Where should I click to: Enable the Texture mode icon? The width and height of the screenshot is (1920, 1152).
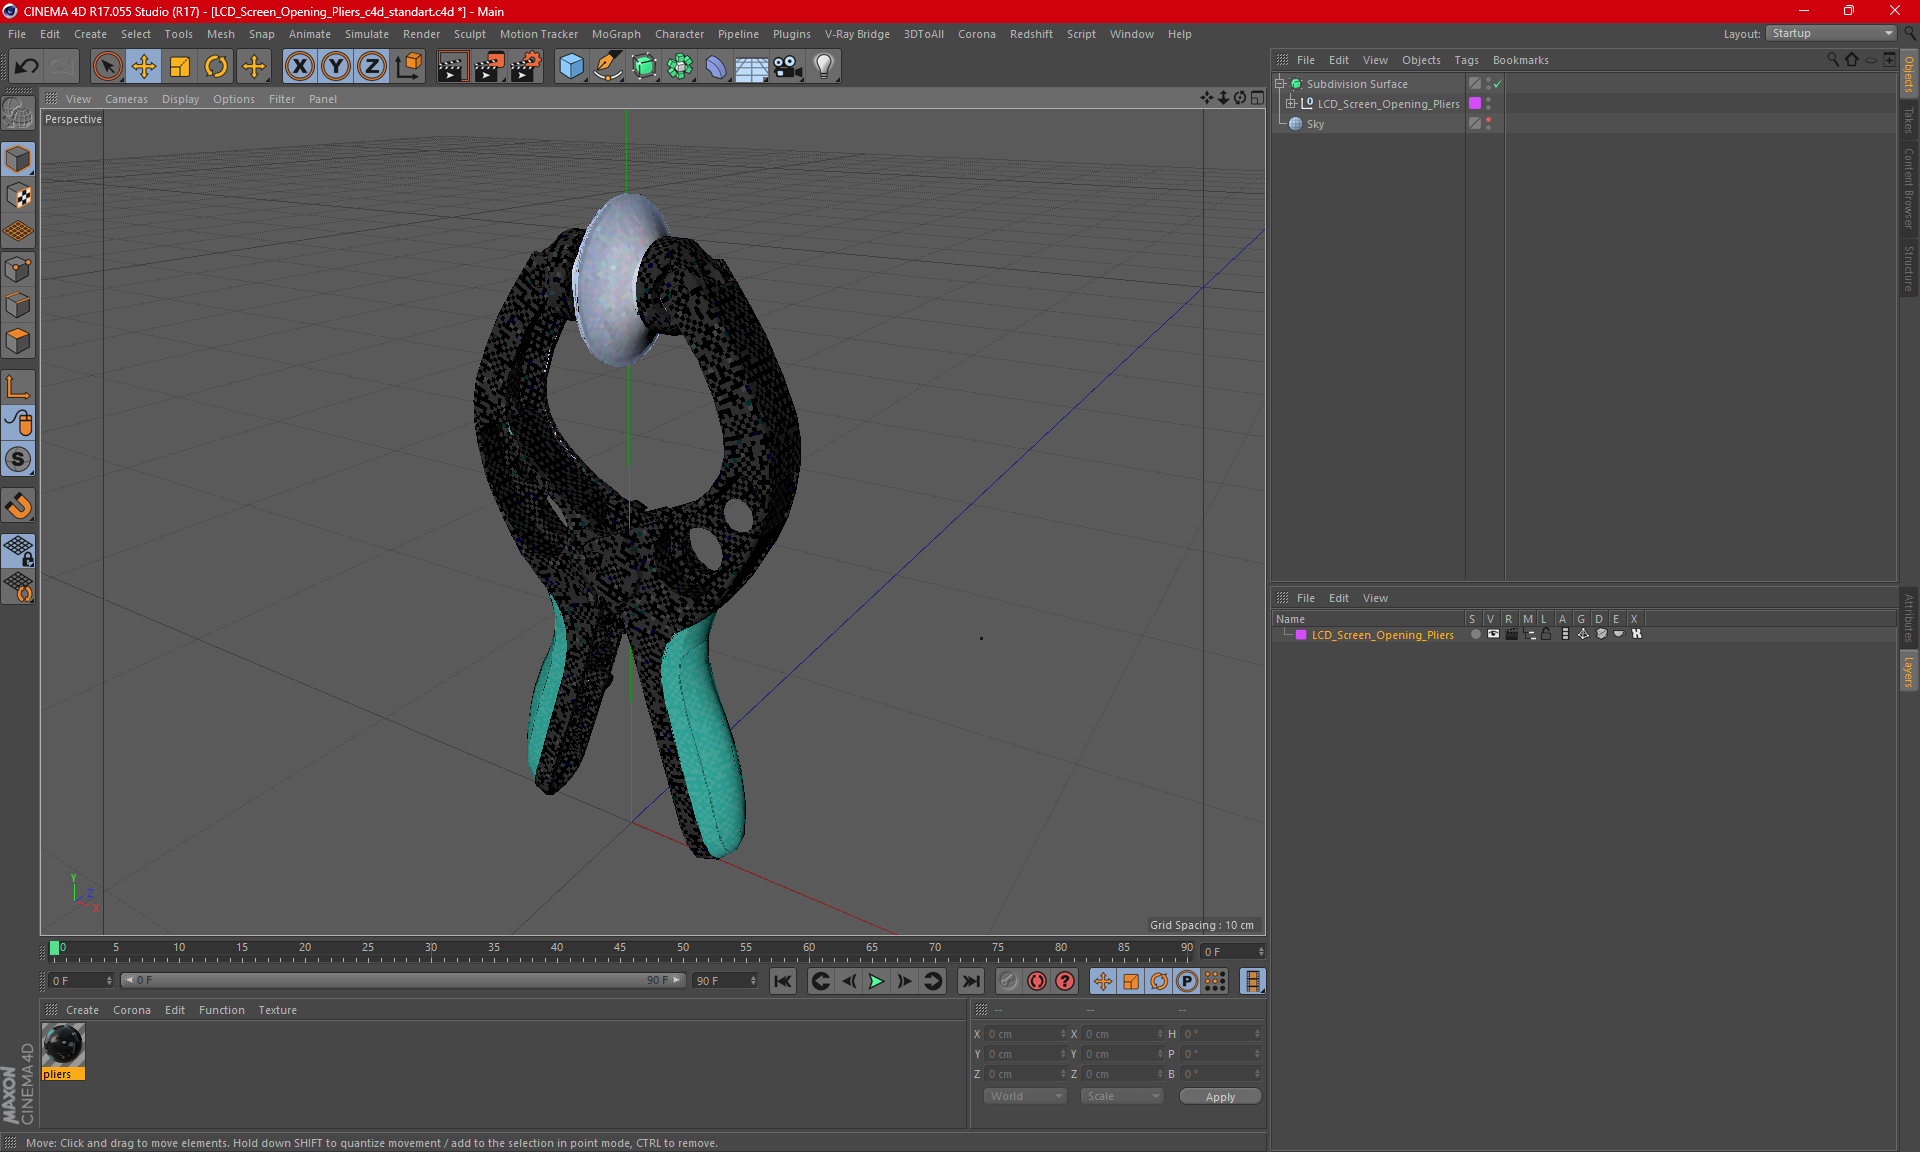(19, 196)
